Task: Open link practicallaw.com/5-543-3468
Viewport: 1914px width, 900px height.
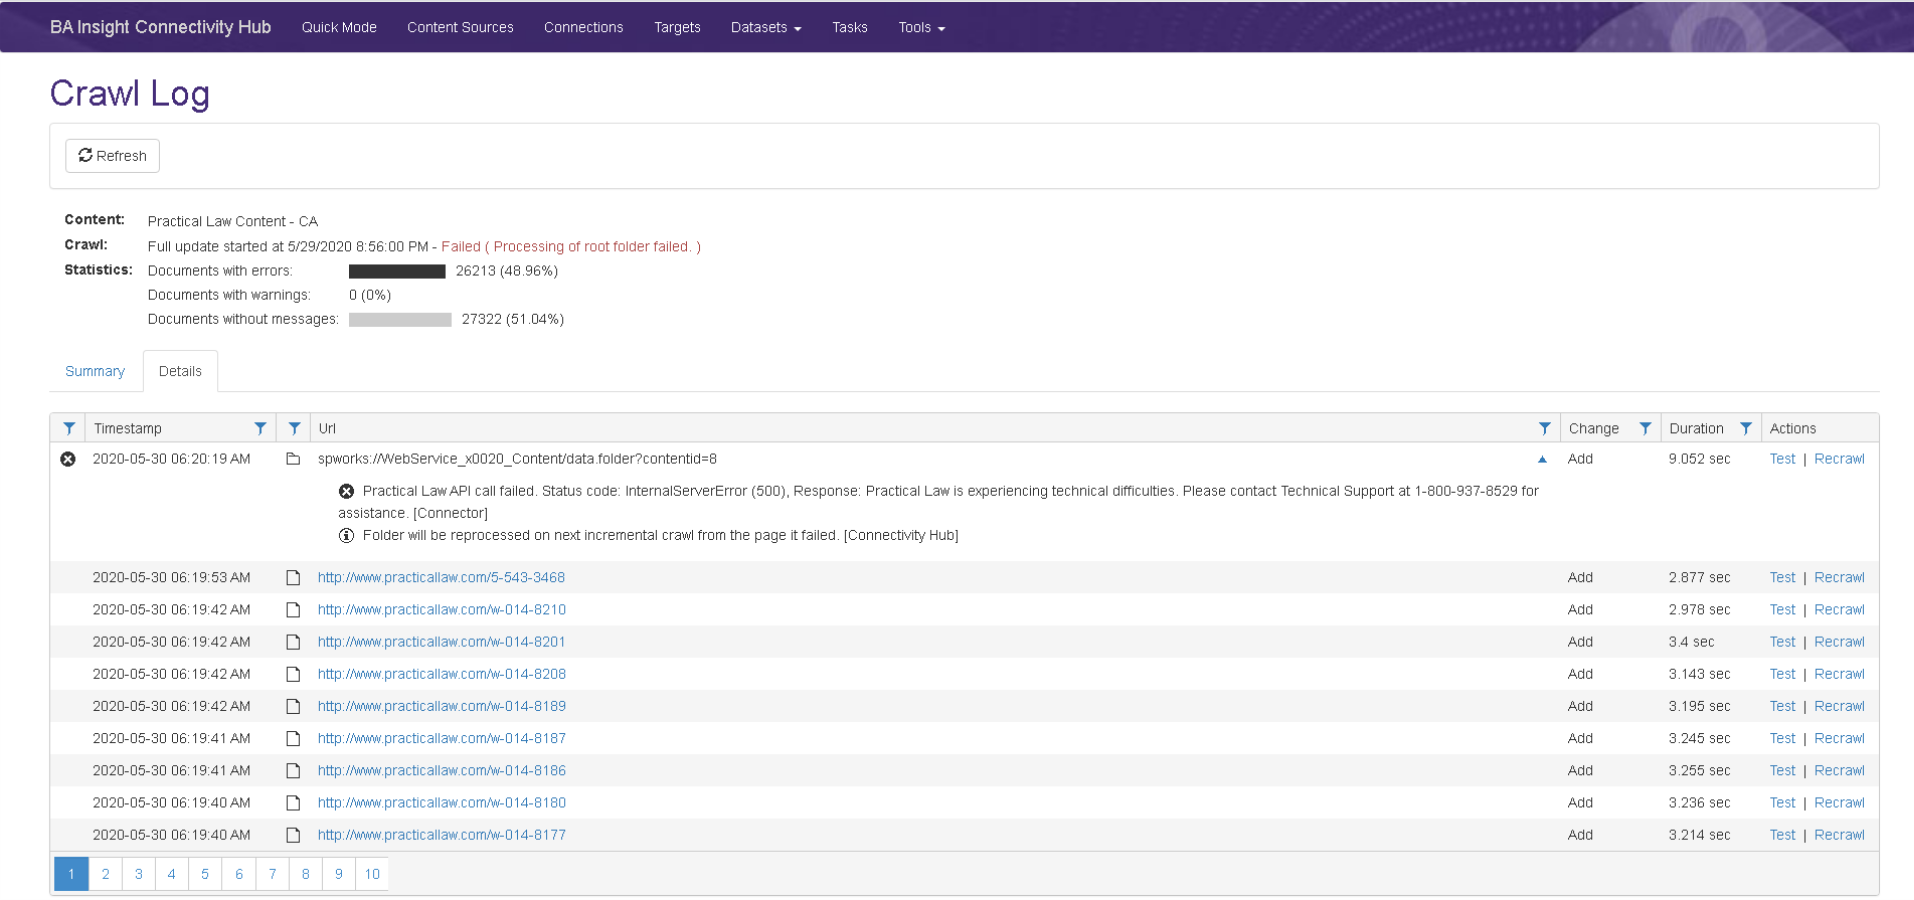Action: (441, 578)
